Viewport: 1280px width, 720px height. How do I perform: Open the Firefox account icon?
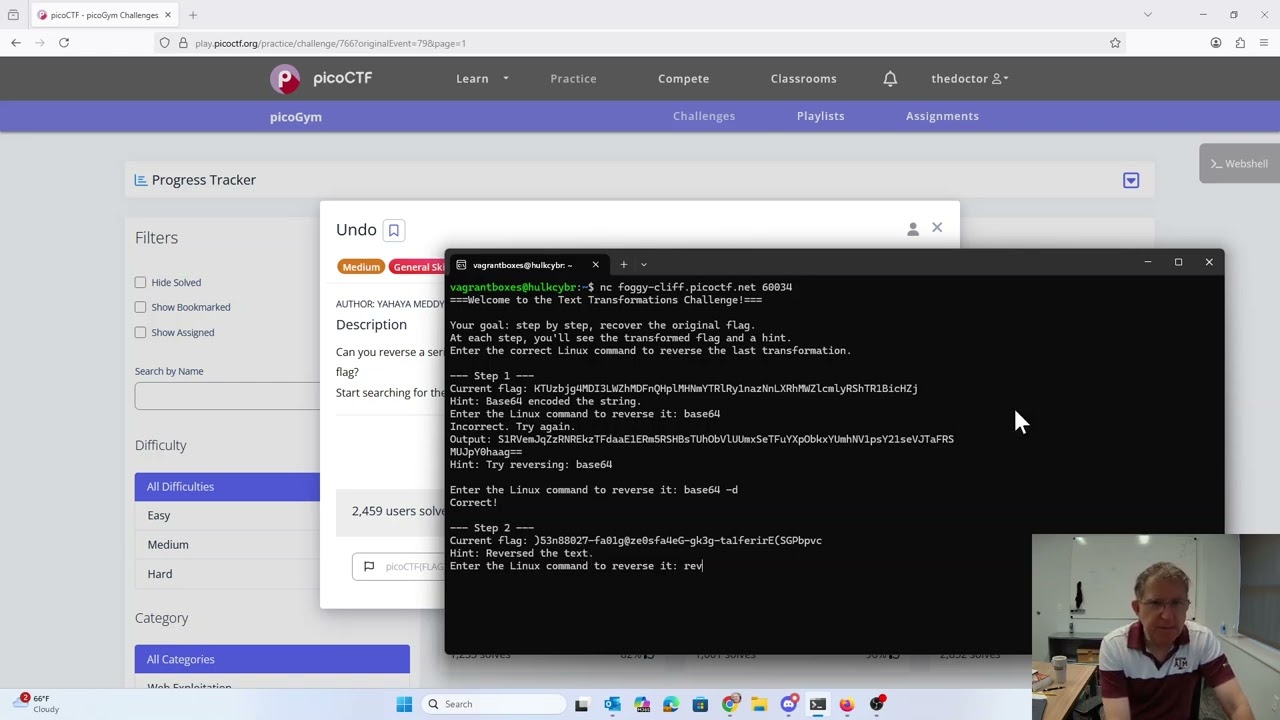coord(1216,43)
